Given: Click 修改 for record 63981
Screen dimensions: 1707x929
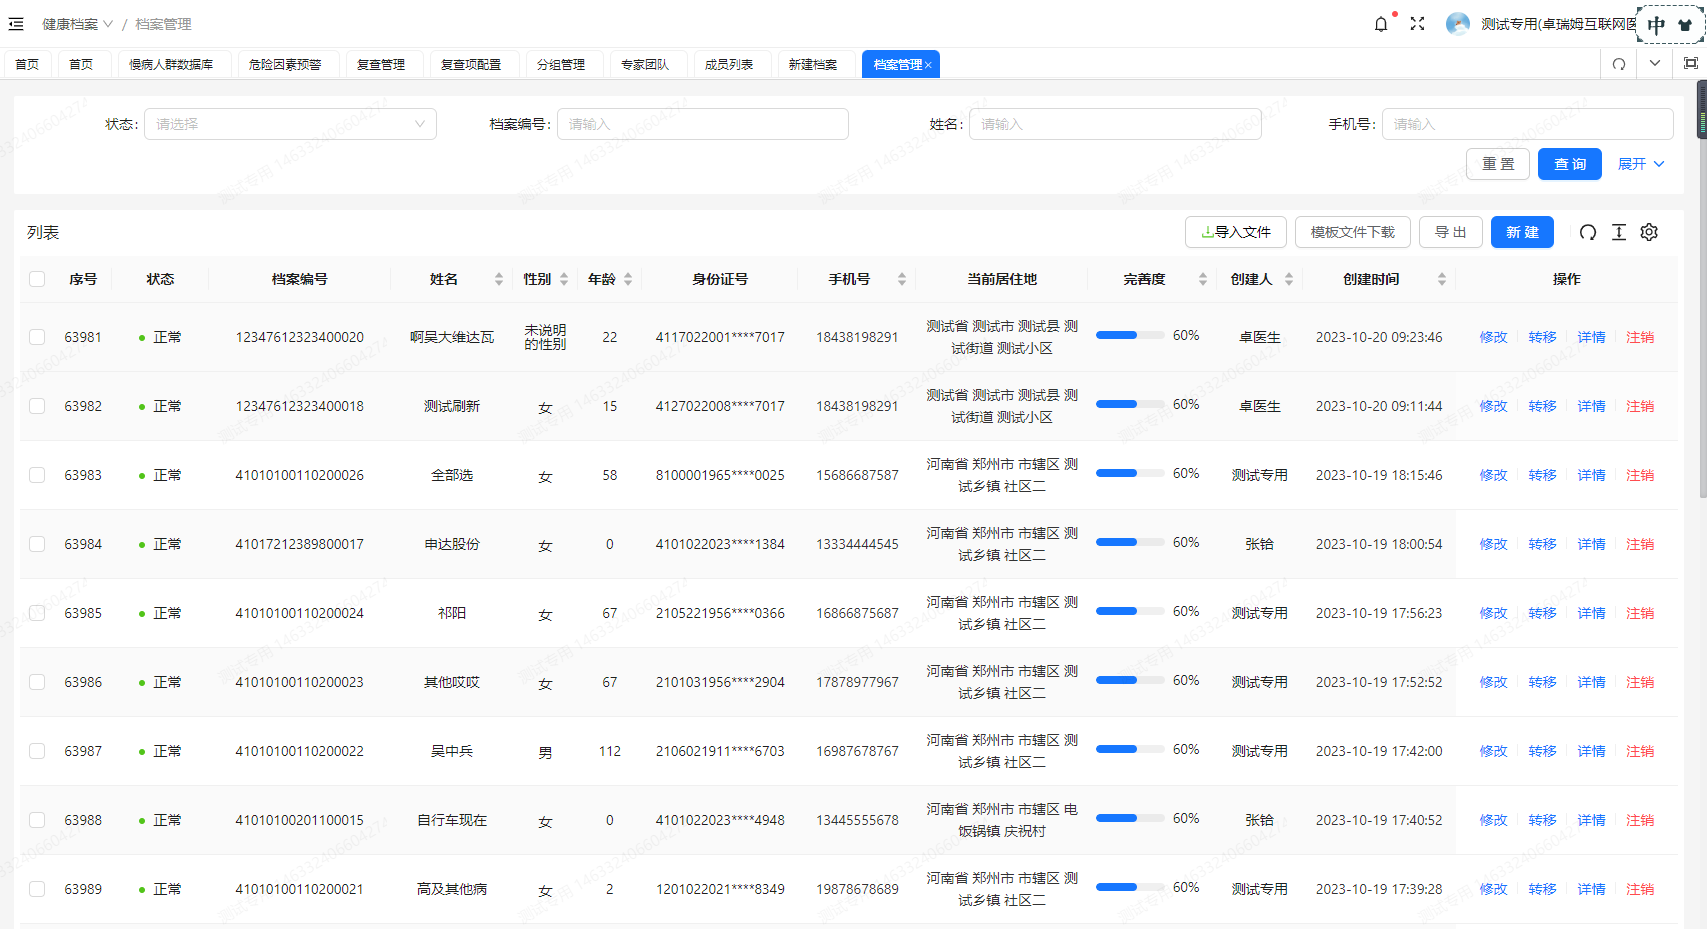Looking at the screenshot, I should click(x=1493, y=337).
